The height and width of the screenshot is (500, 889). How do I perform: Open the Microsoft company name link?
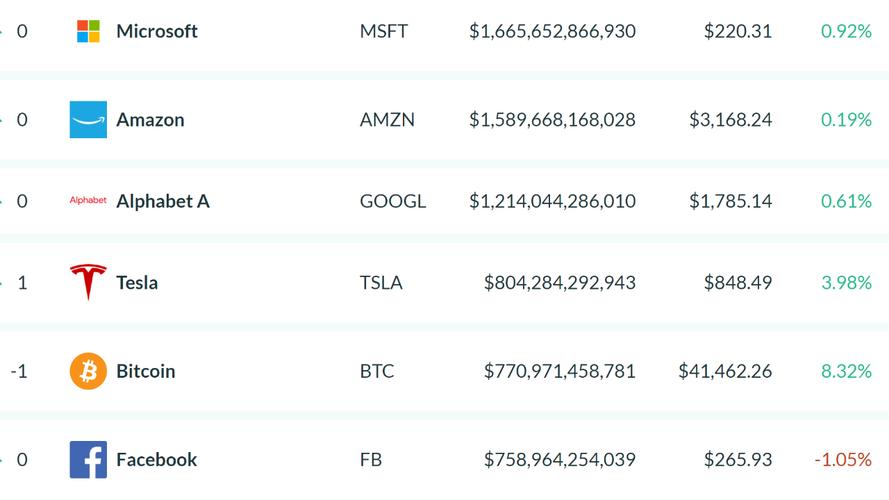(157, 31)
